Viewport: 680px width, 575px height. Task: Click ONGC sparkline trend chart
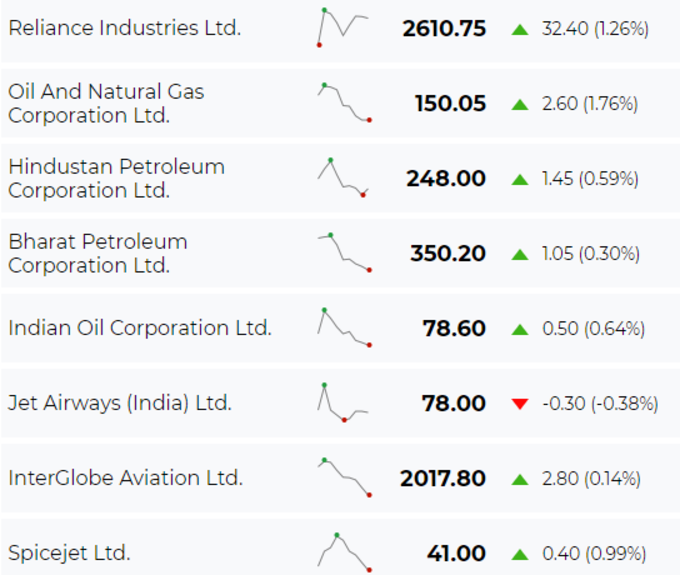[x=344, y=102]
